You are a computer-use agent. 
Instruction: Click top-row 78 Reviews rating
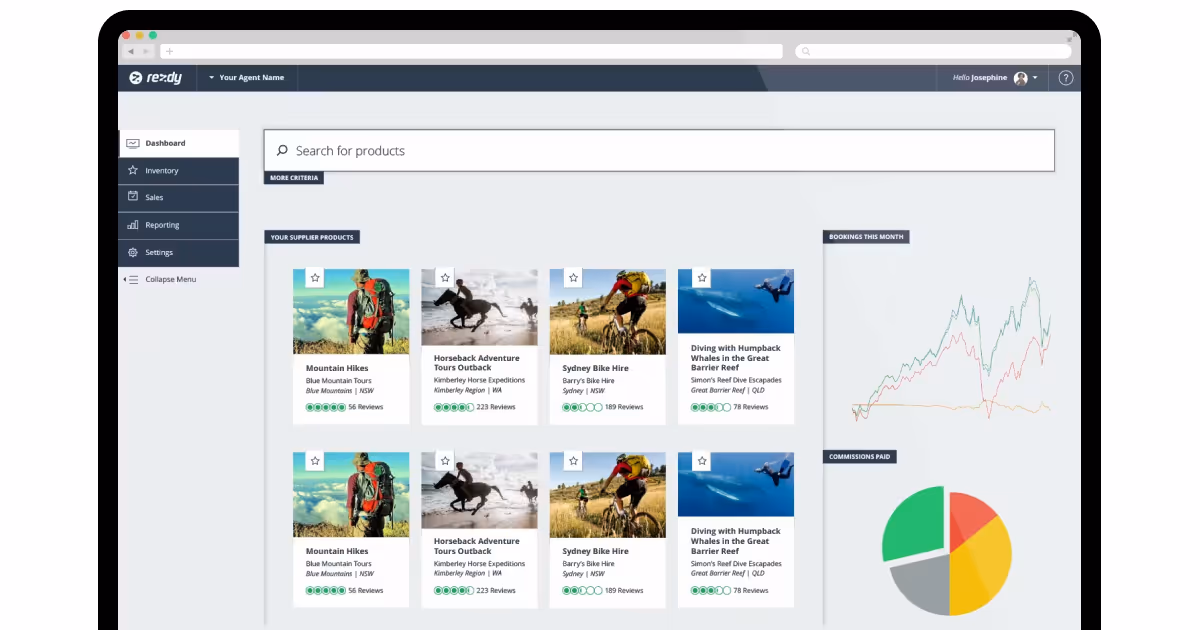pyautogui.click(x=730, y=407)
